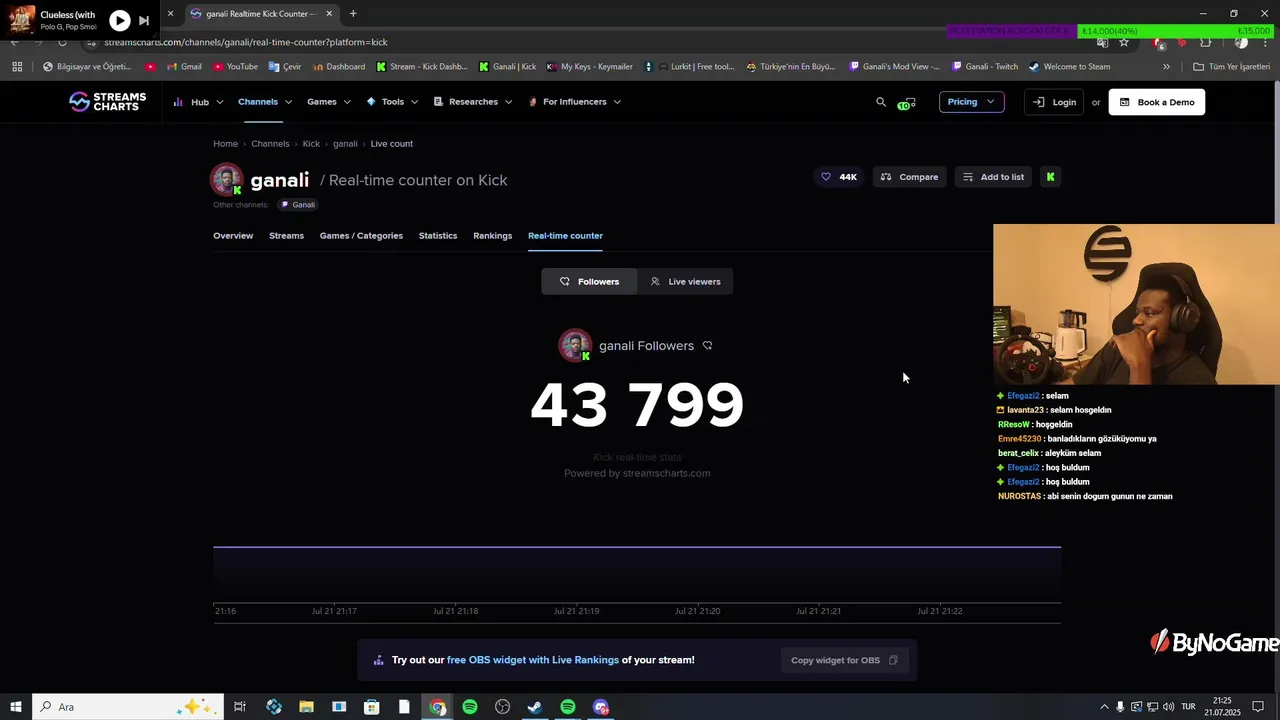1280x720 pixels.
Task: Click the heart icon showing 44K
Action: coord(838,177)
